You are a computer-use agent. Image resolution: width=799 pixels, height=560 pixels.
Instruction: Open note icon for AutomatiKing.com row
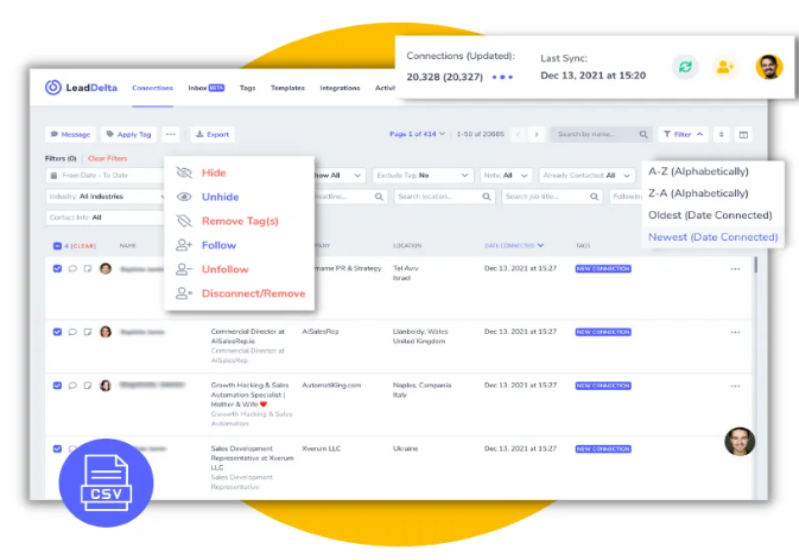(x=88, y=386)
